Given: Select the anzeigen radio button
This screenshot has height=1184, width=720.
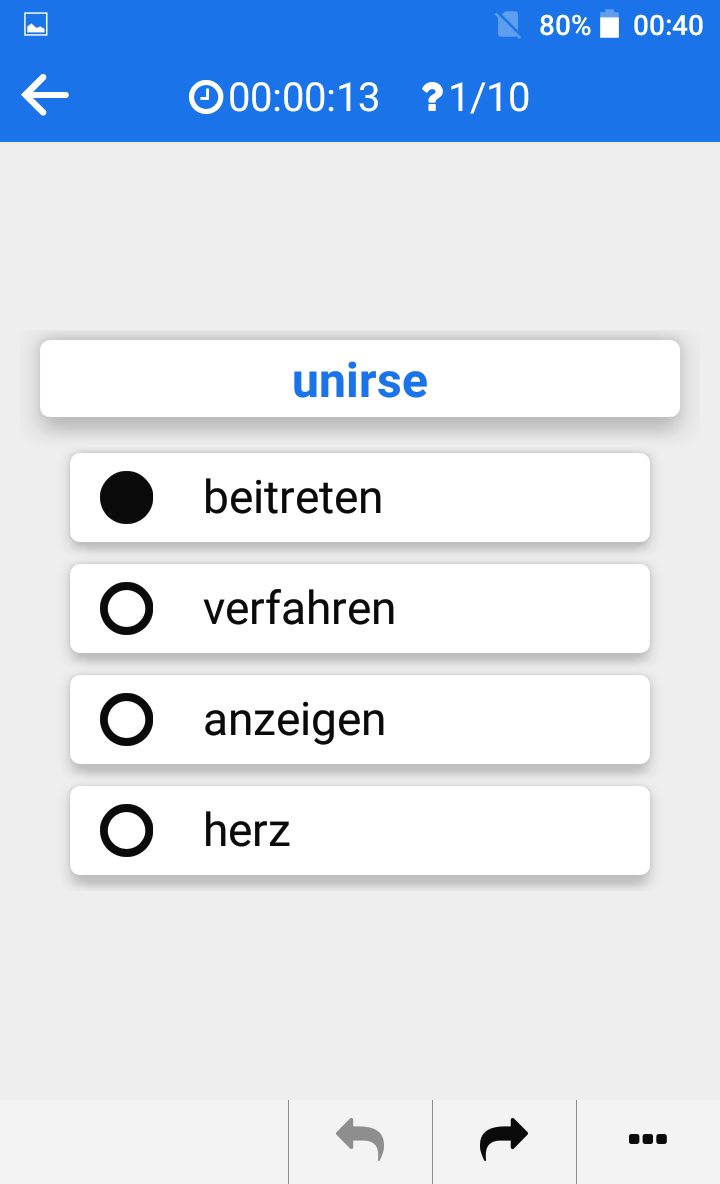Looking at the screenshot, I should (127, 720).
